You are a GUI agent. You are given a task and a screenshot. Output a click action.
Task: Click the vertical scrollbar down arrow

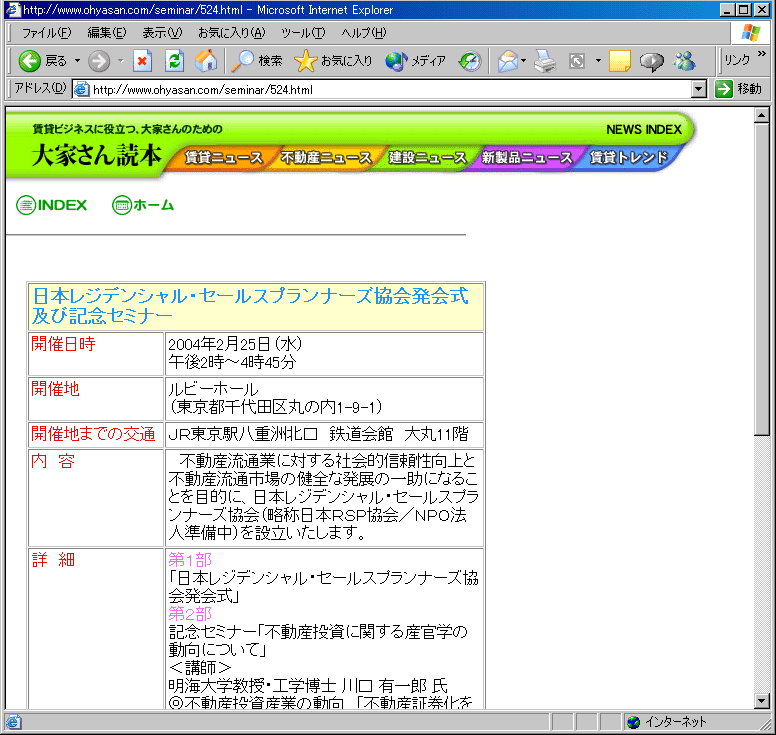(x=762, y=701)
